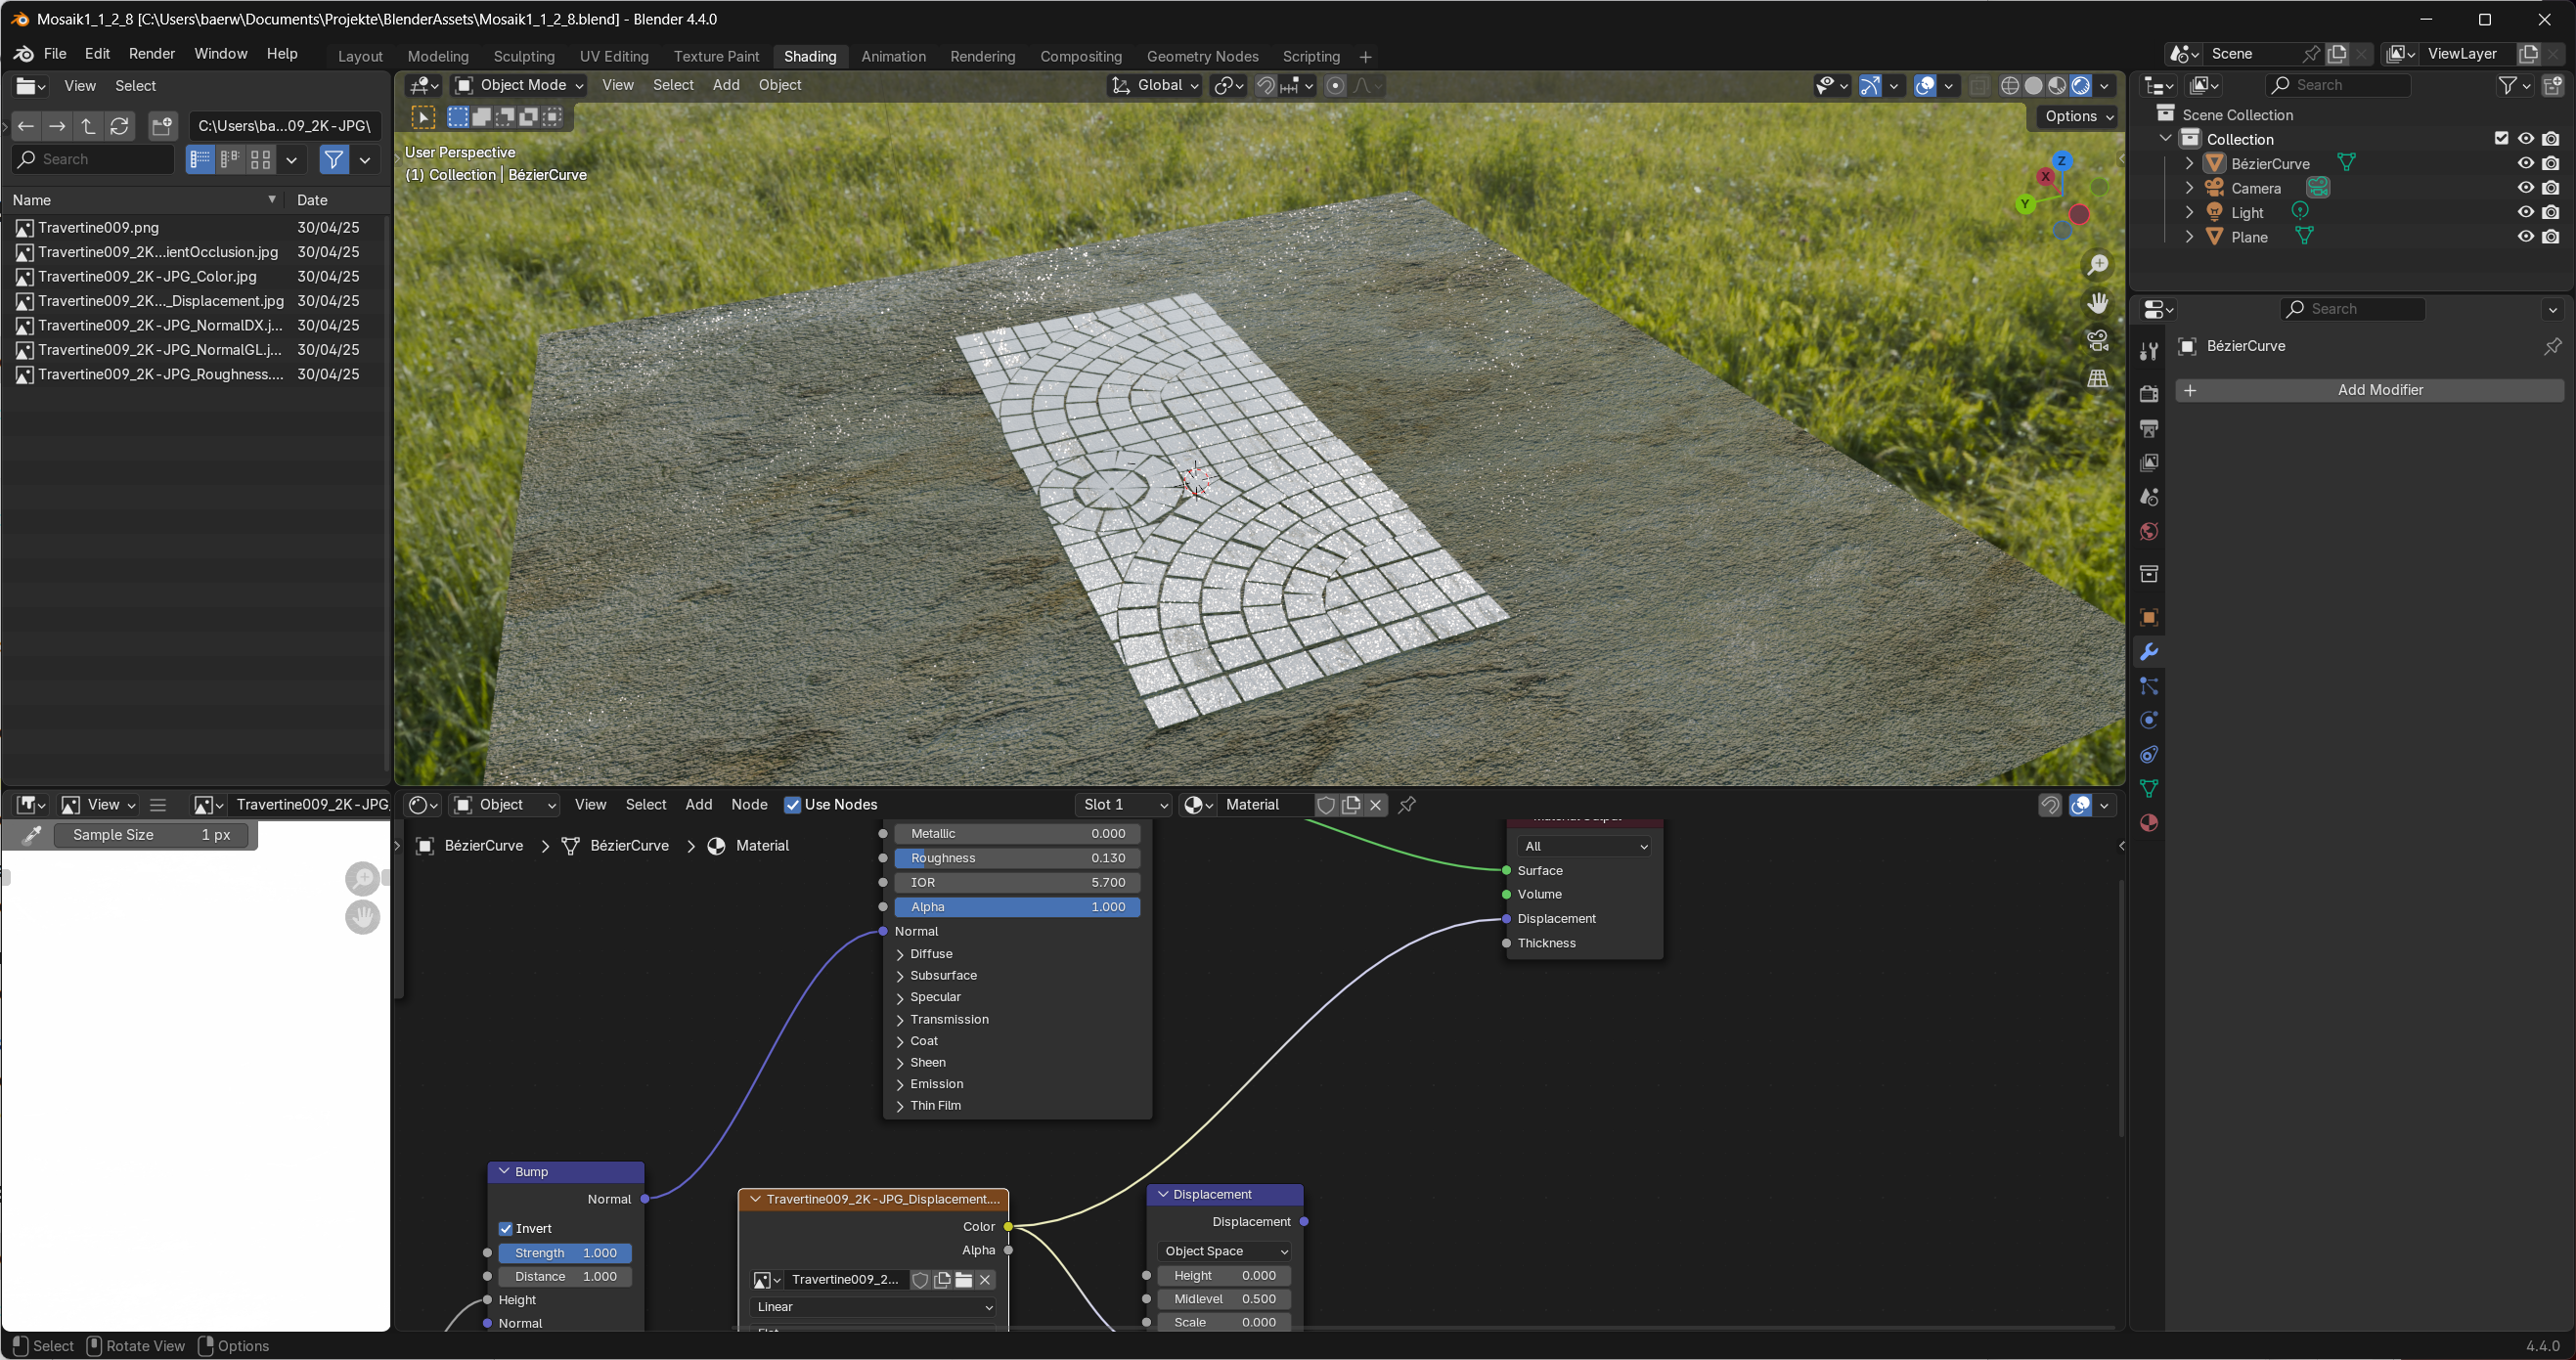Adjust the Roughness slider value

click(1017, 858)
